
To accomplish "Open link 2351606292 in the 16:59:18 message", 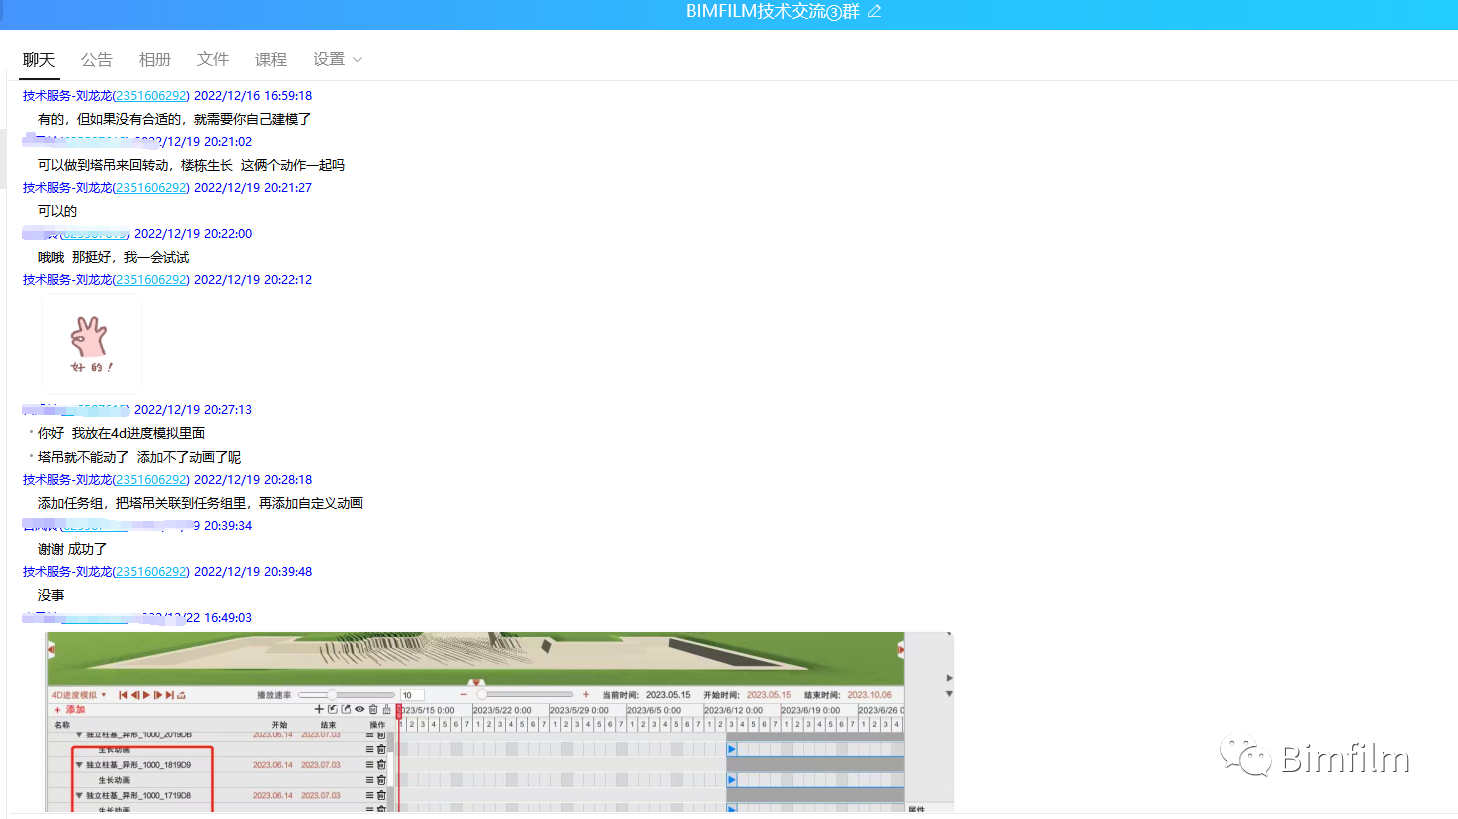I will point(151,96).
